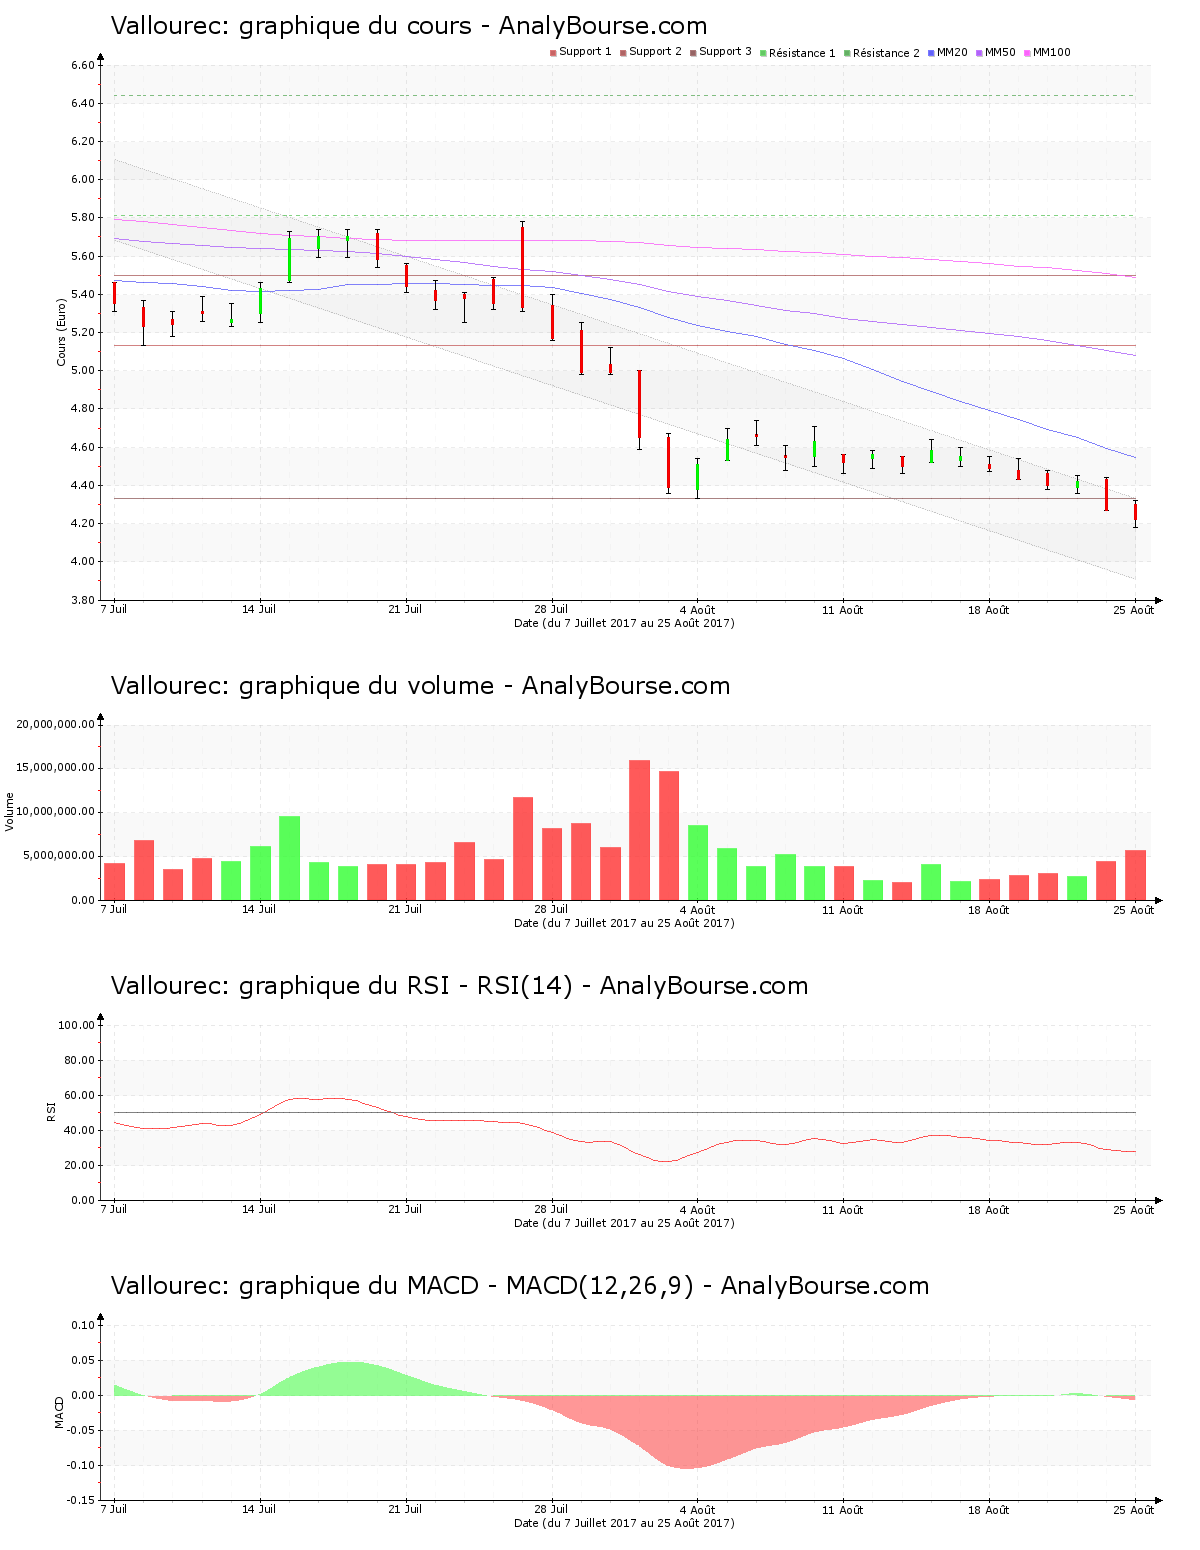The height and width of the screenshot is (1550, 1200).
Task: Click the last candlestick at 25 Août in price chart
Action: [x=1135, y=513]
